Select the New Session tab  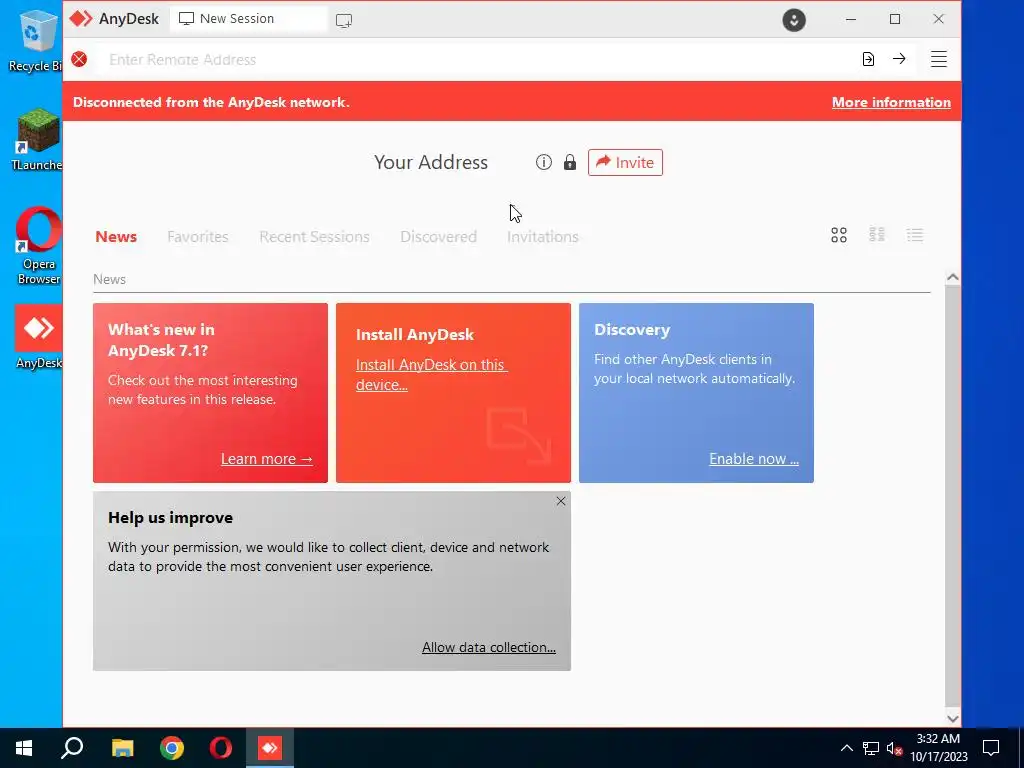tap(248, 19)
